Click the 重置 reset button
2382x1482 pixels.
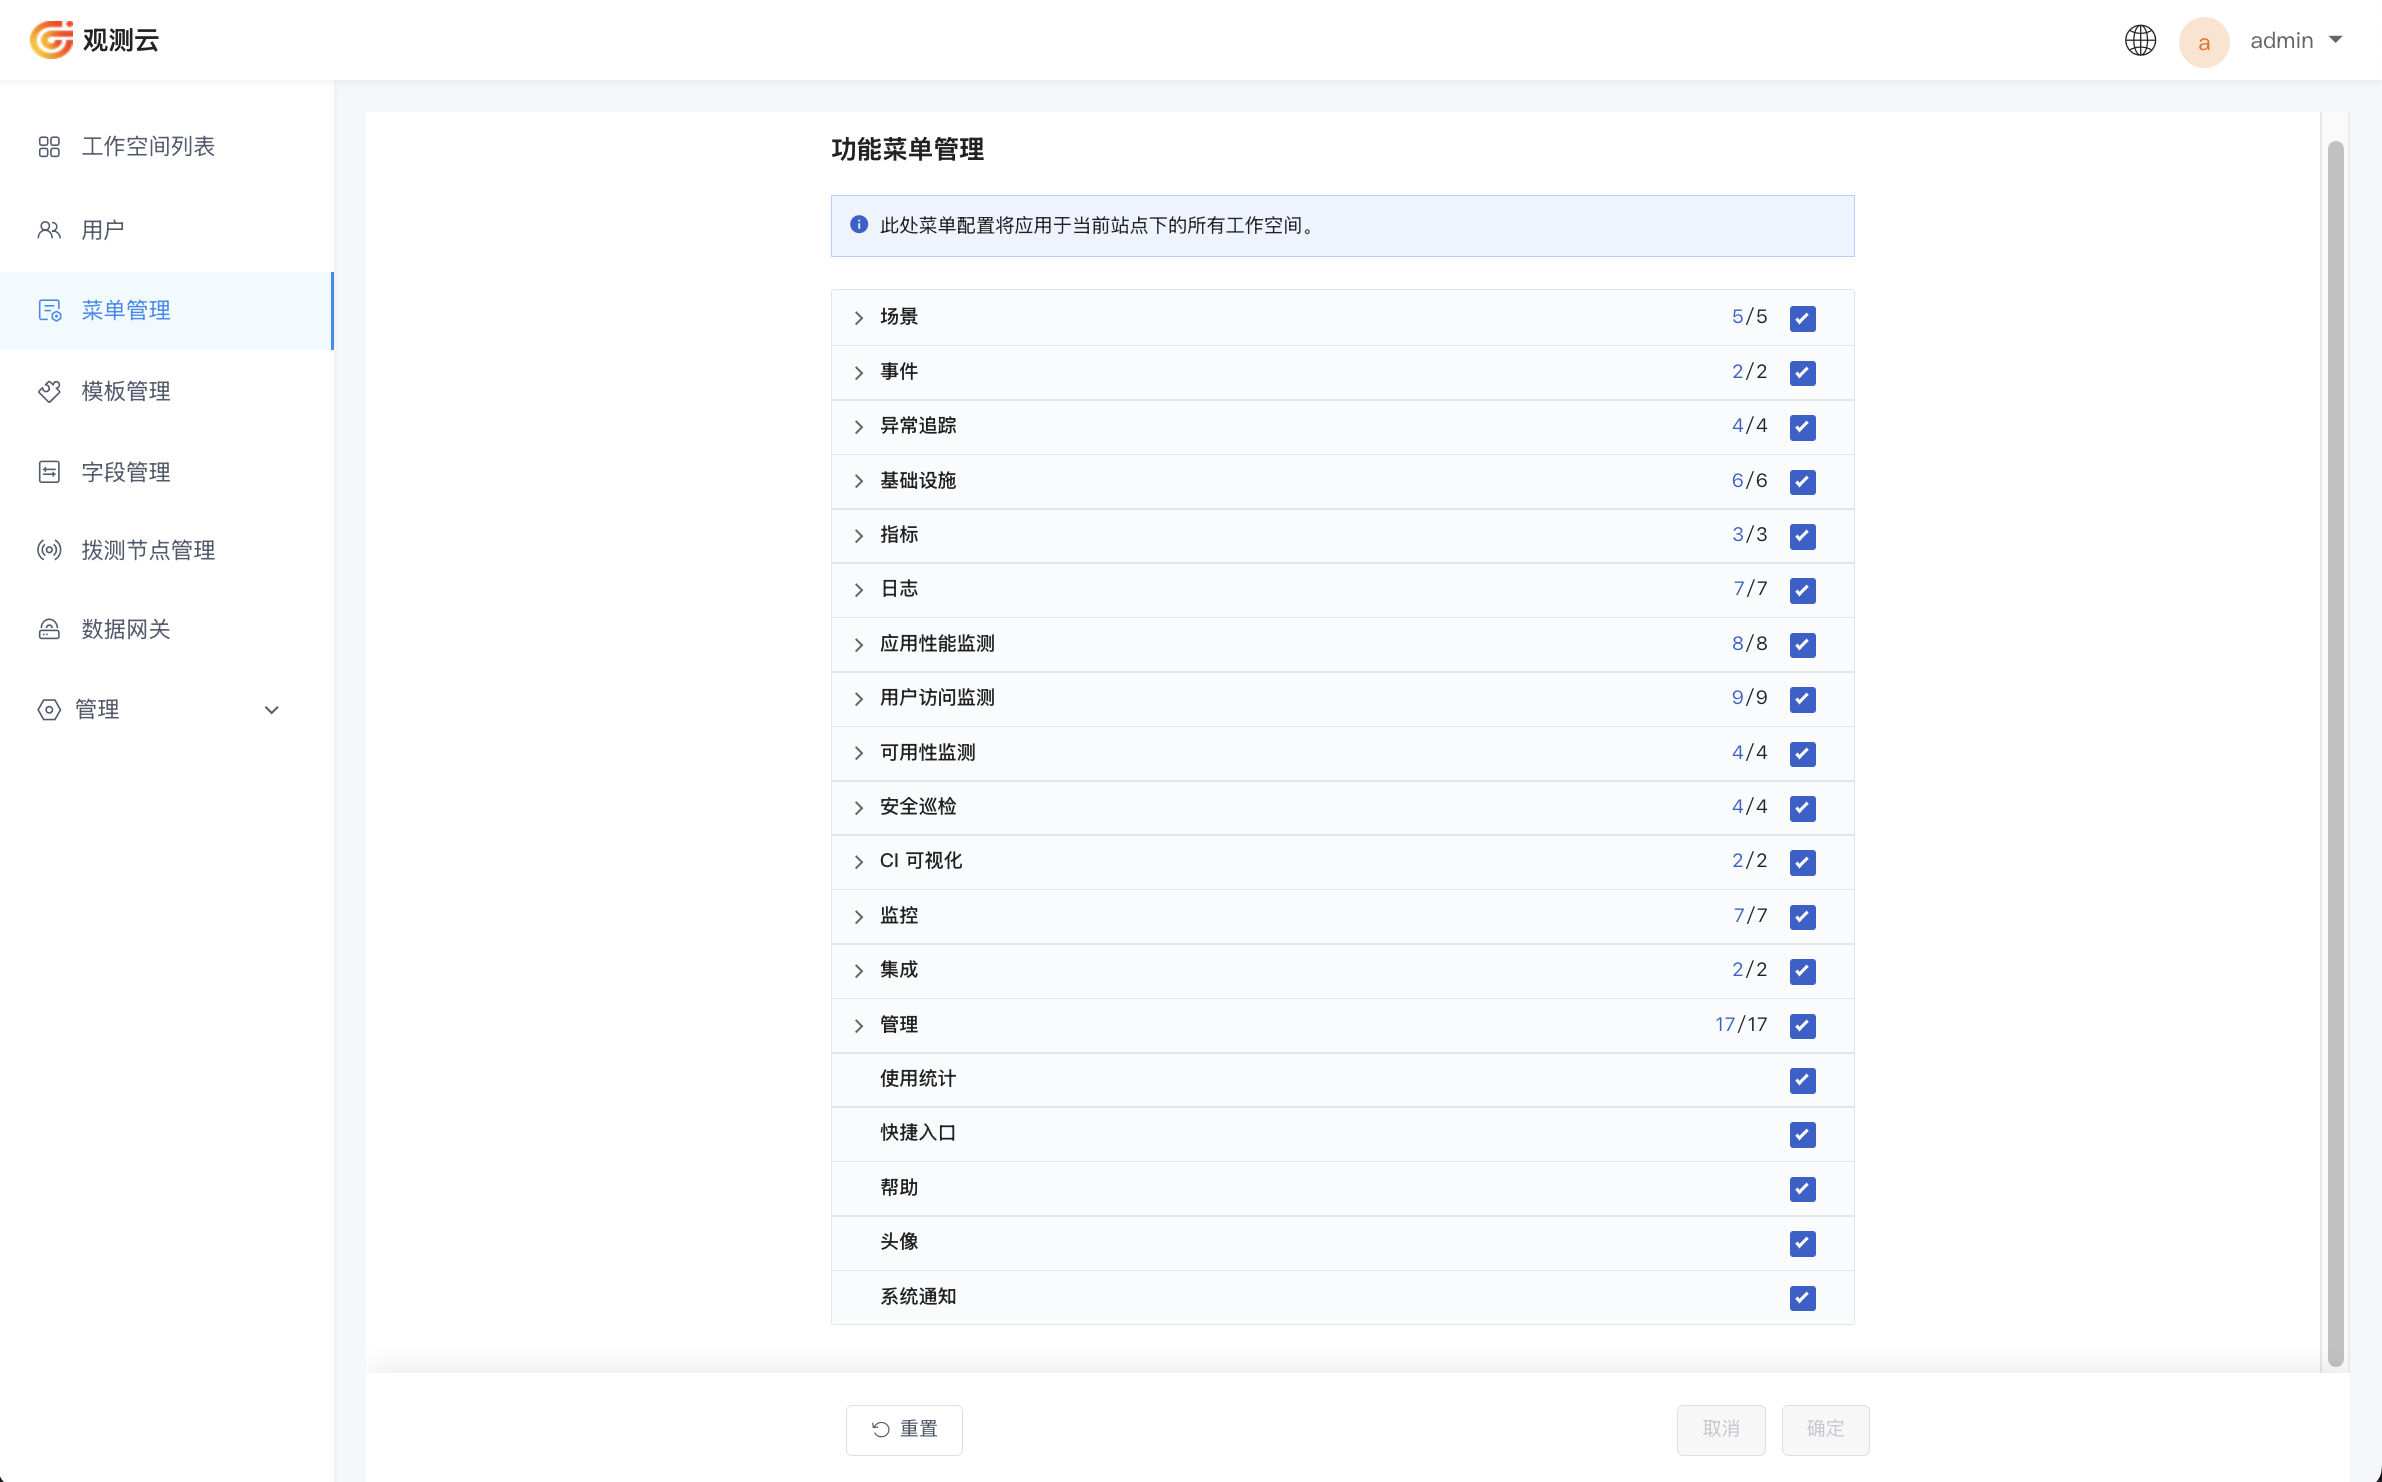(x=904, y=1430)
